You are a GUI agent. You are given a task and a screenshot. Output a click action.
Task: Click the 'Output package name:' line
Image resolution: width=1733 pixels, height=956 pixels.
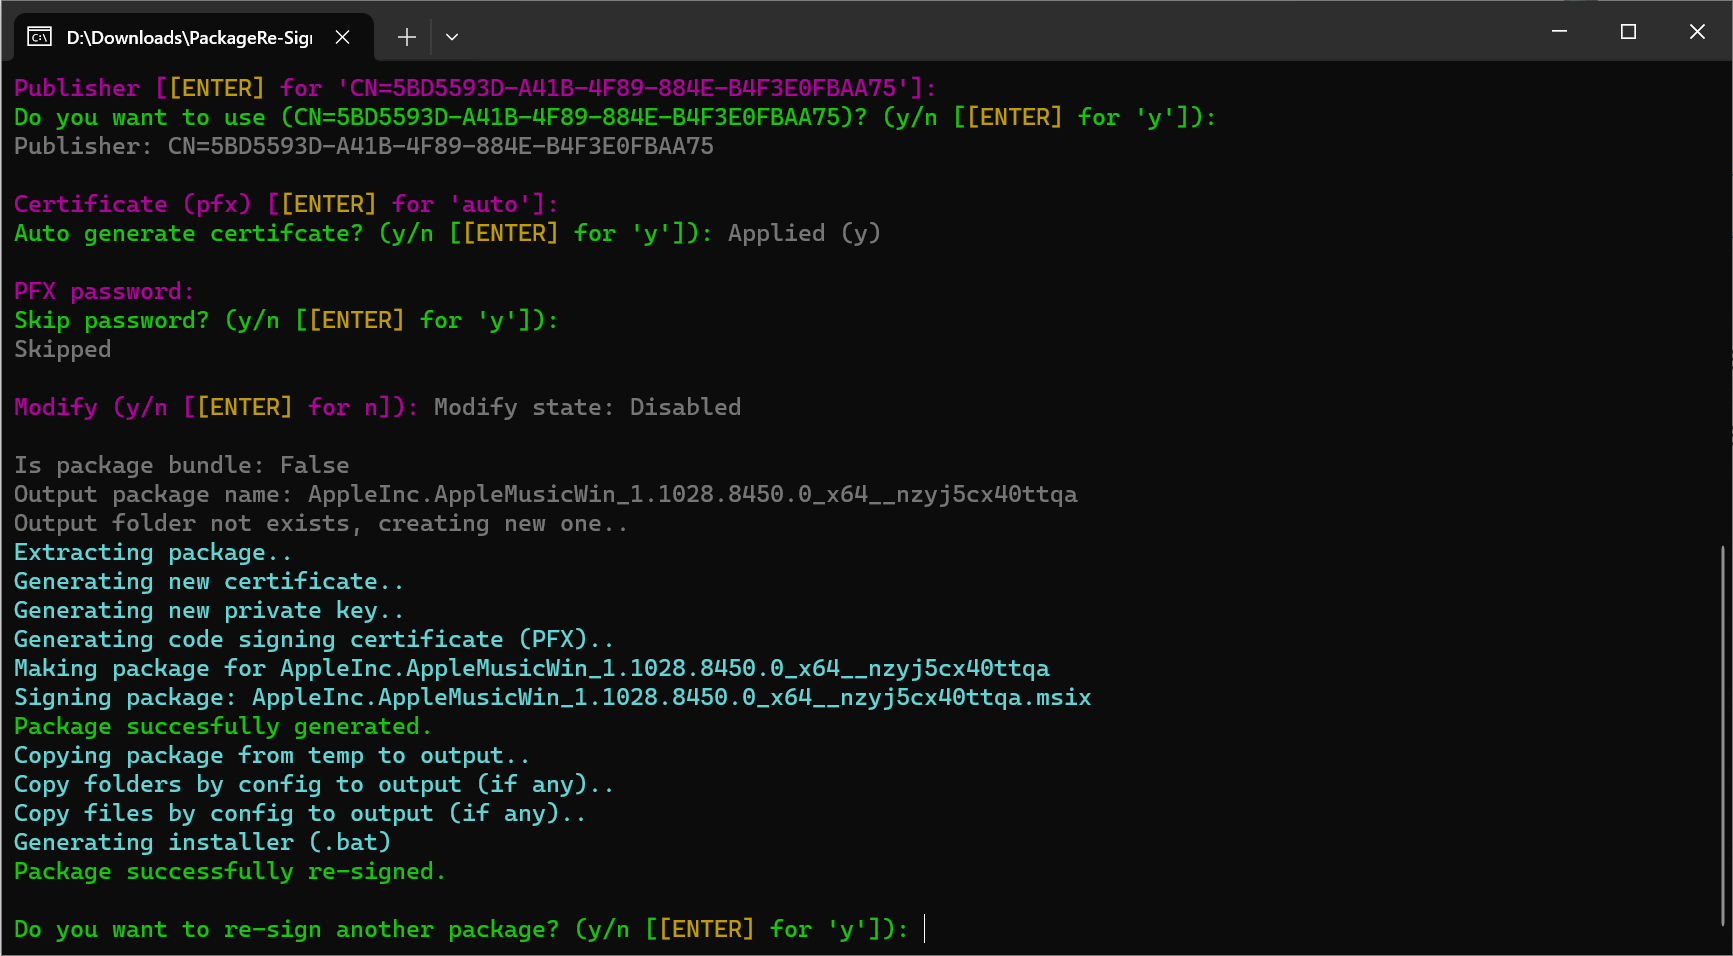(545, 494)
